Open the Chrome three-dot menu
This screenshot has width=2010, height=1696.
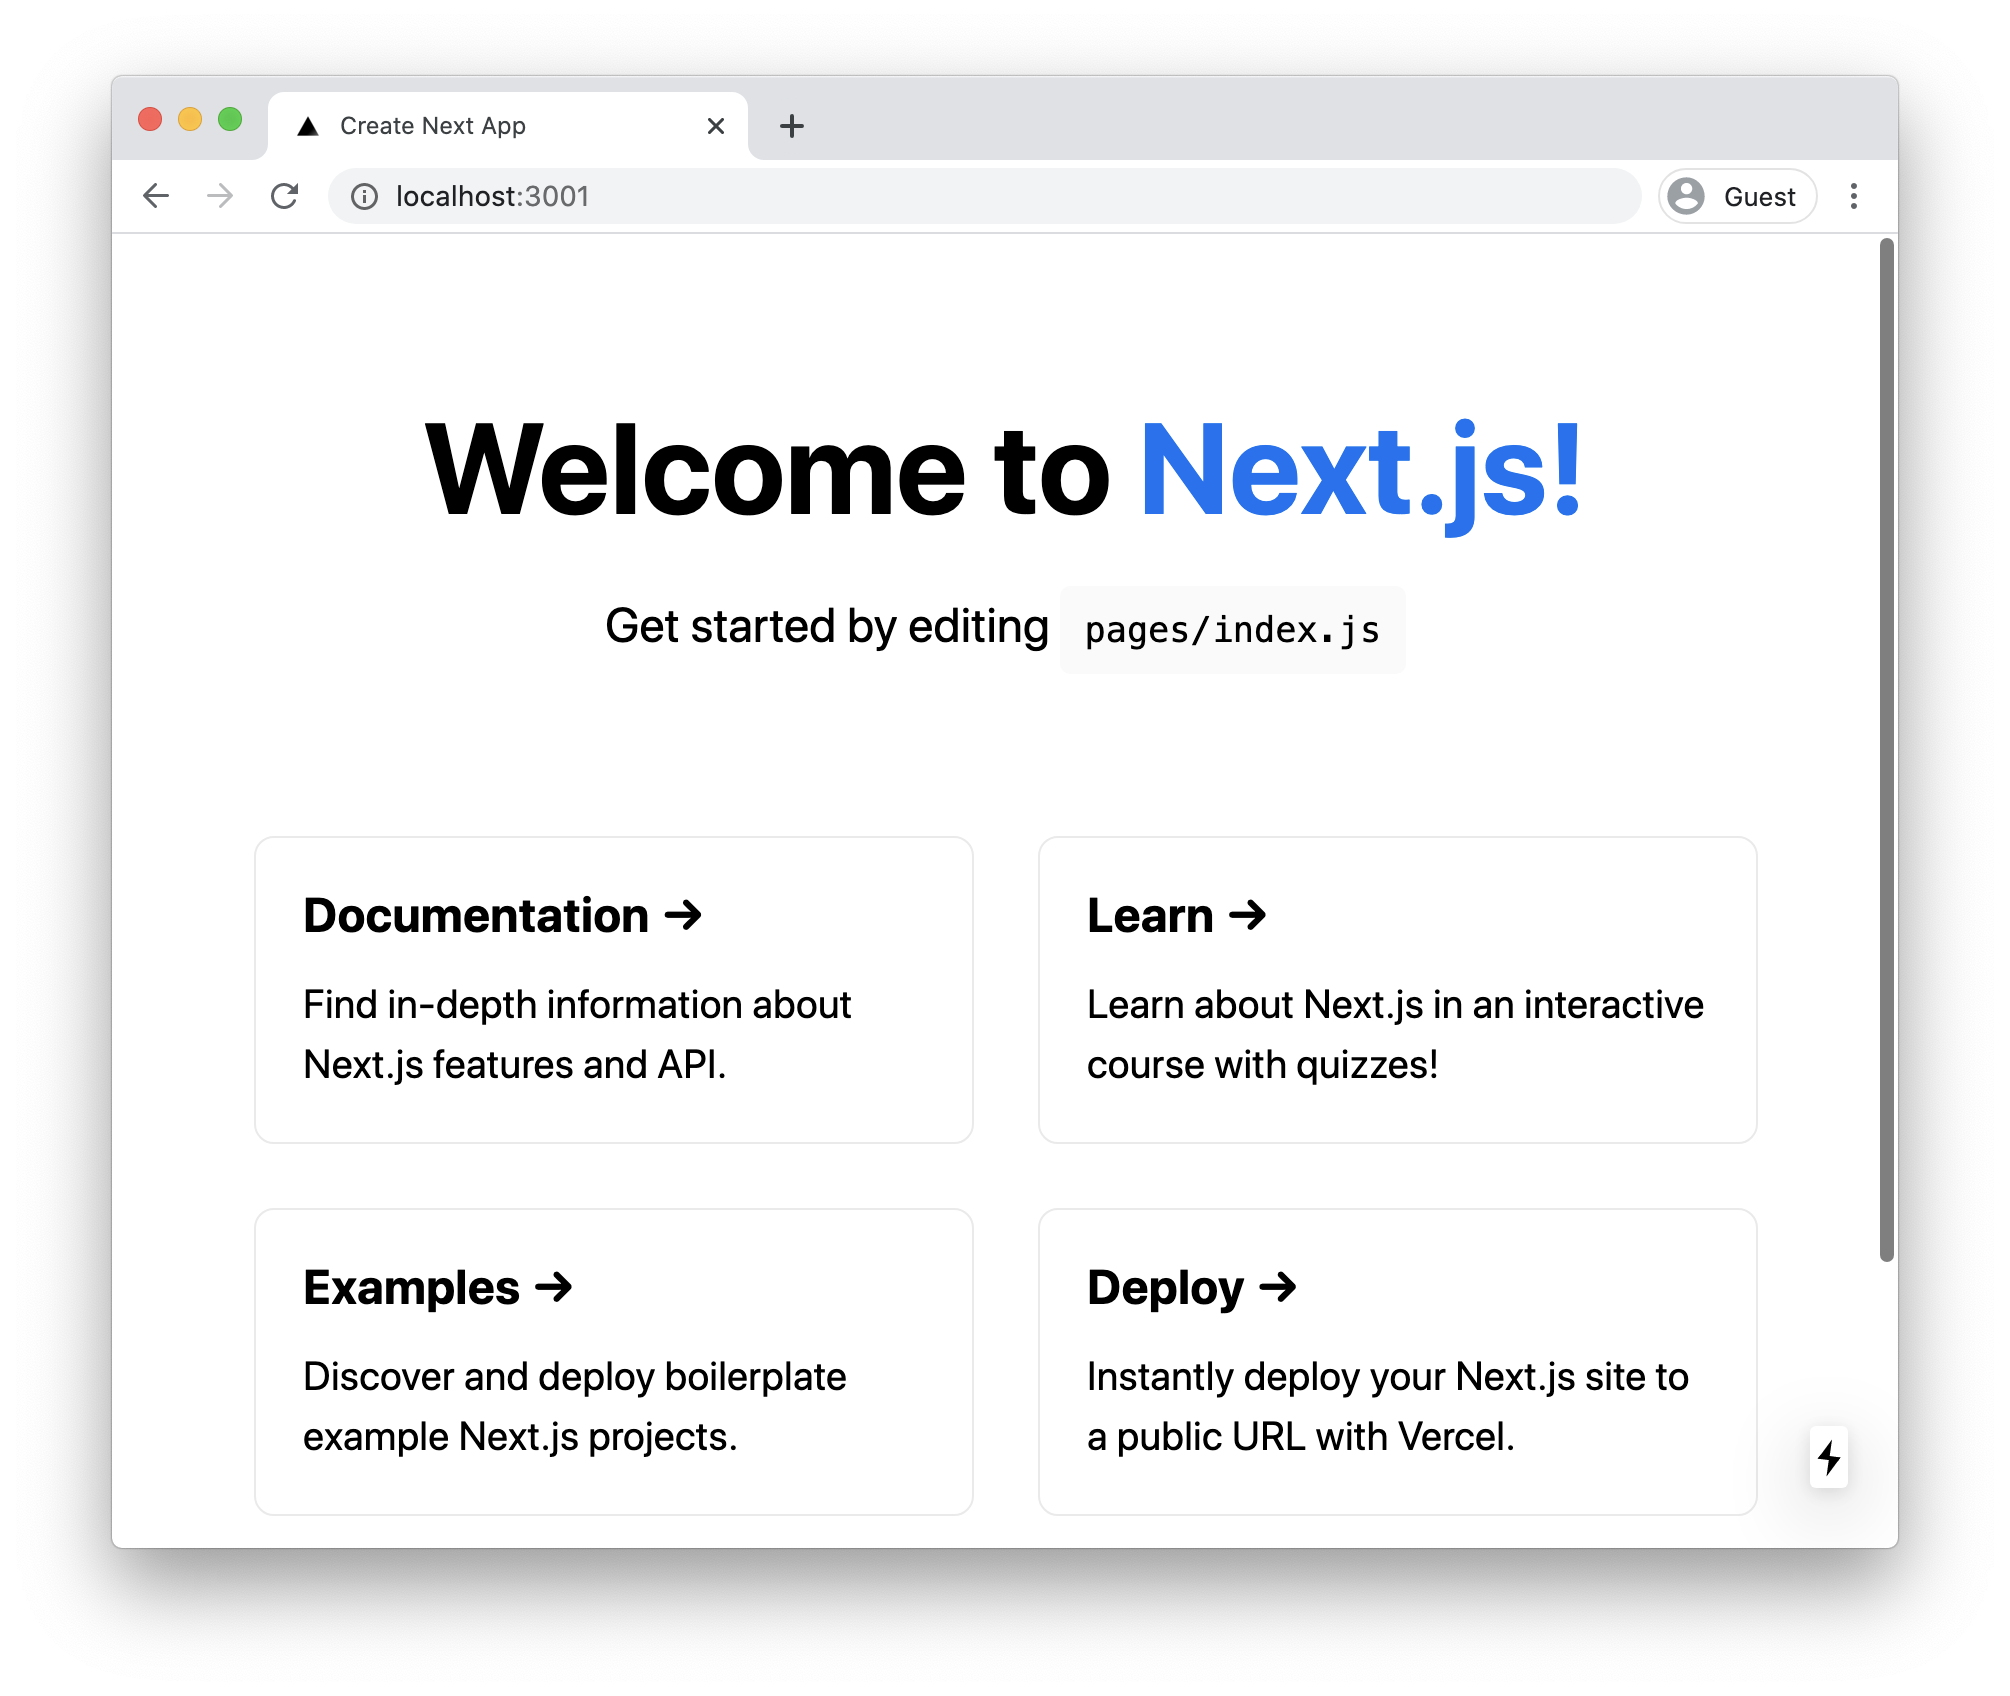coord(1853,196)
